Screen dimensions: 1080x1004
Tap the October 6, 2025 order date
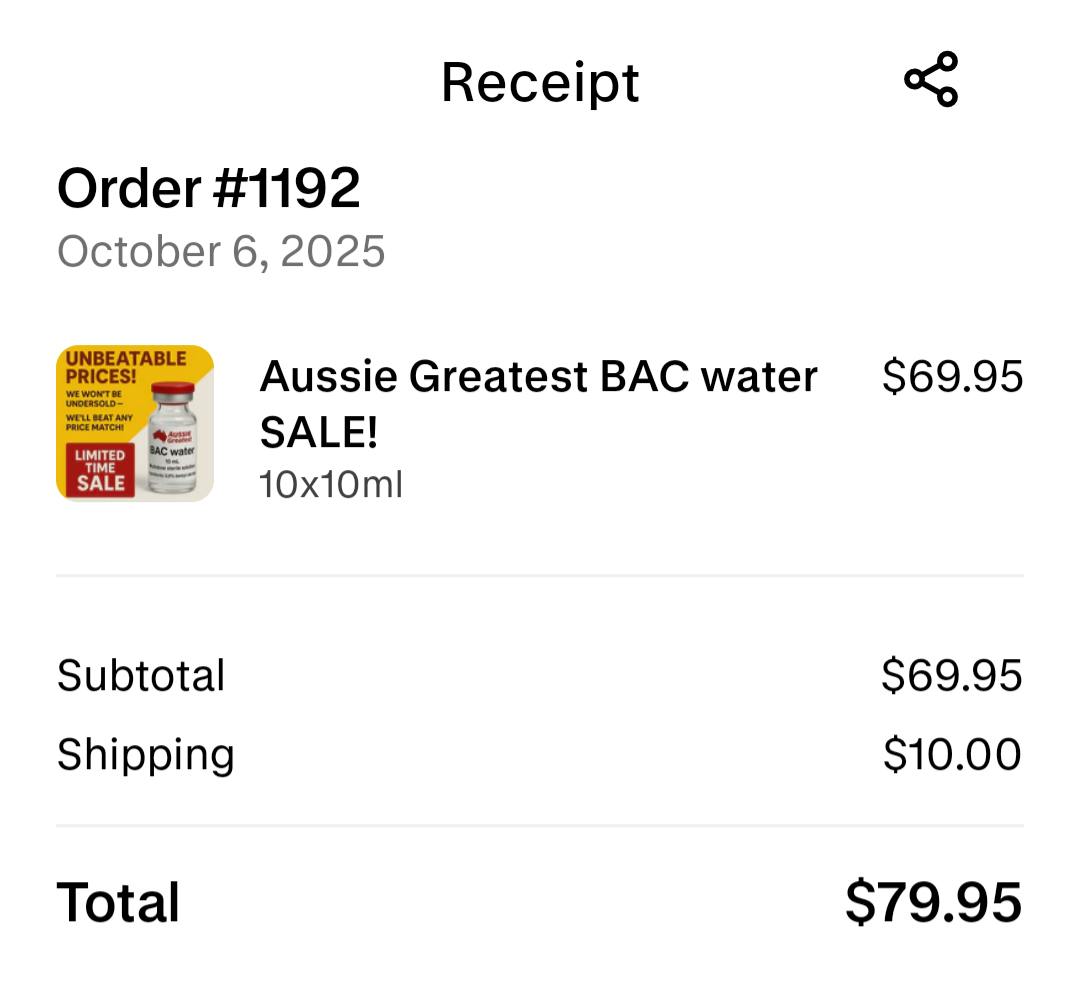click(x=221, y=251)
